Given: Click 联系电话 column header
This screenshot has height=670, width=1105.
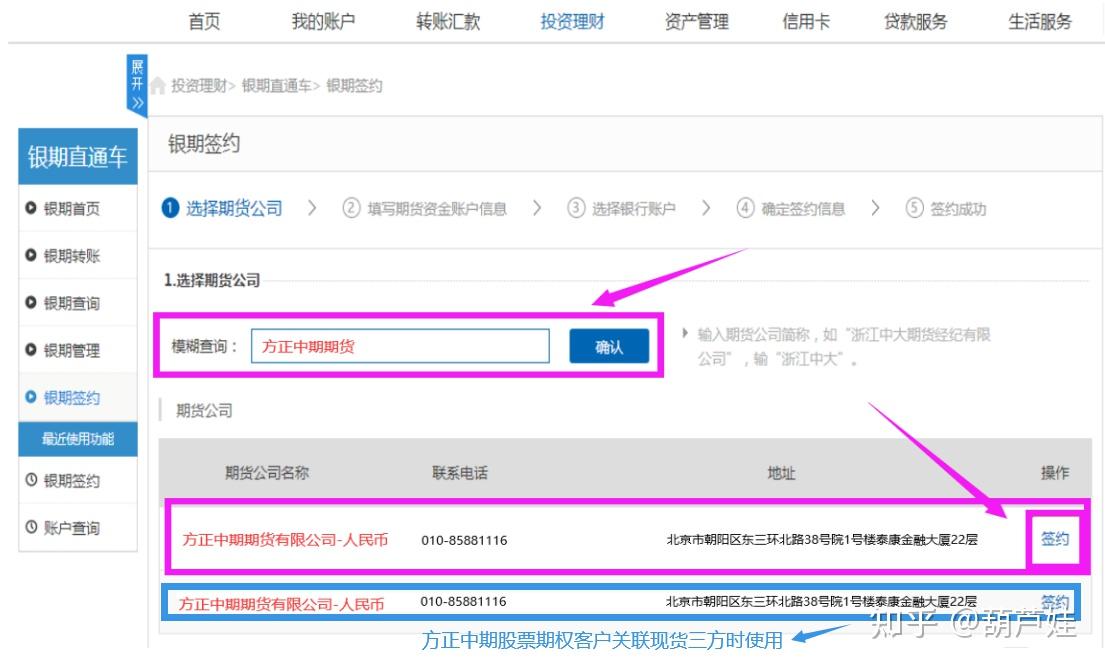Looking at the screenshot, I should point(460,473).
